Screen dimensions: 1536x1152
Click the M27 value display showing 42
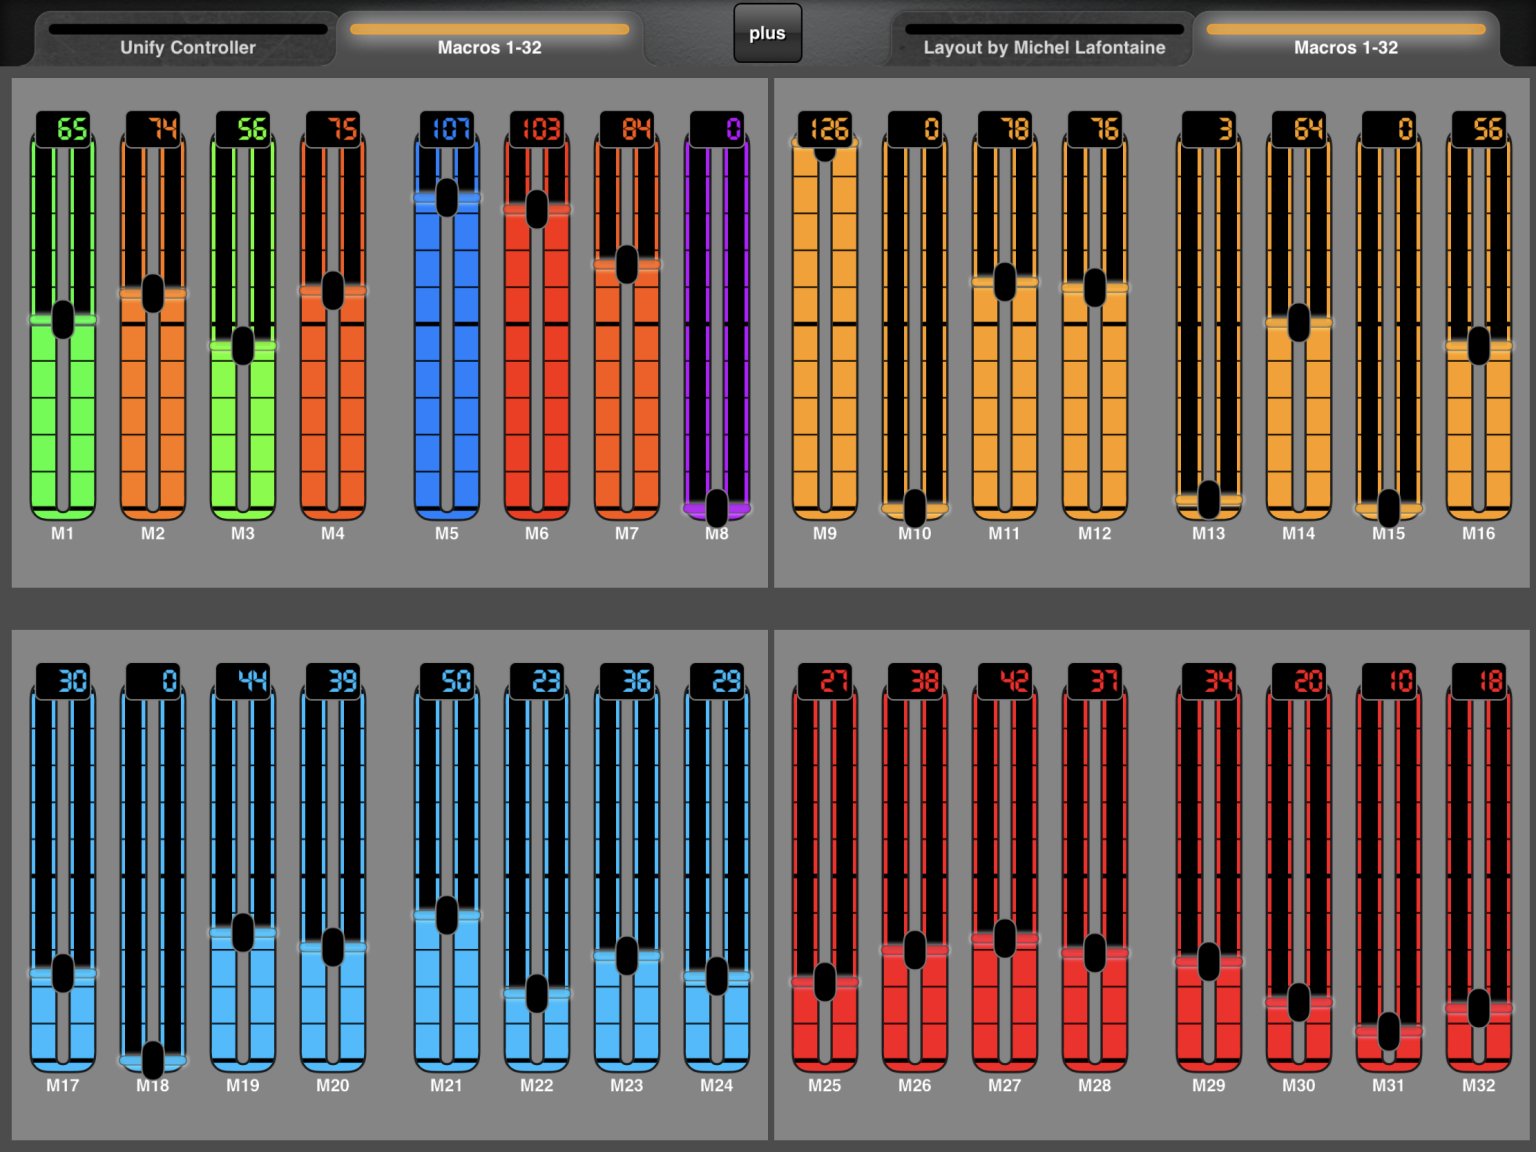tap(1005, 681)
